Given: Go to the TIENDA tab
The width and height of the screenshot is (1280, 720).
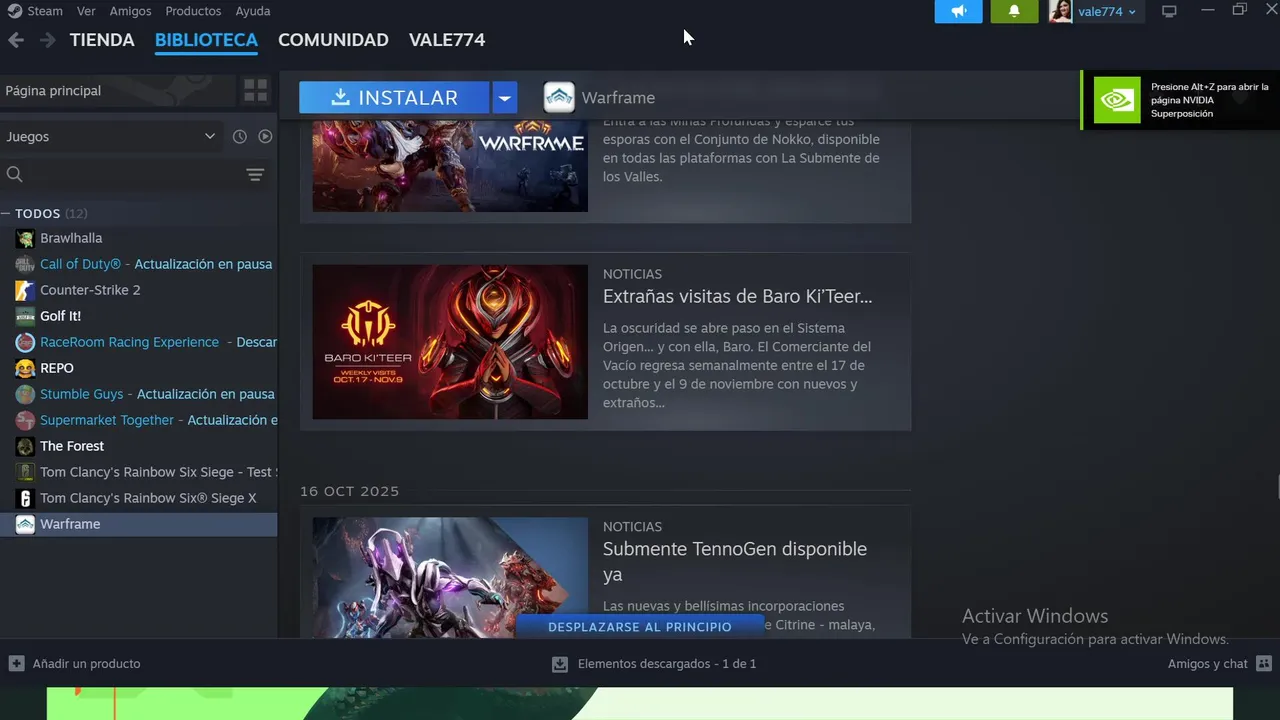Looking at the screenshot, I should coord(102,40).
